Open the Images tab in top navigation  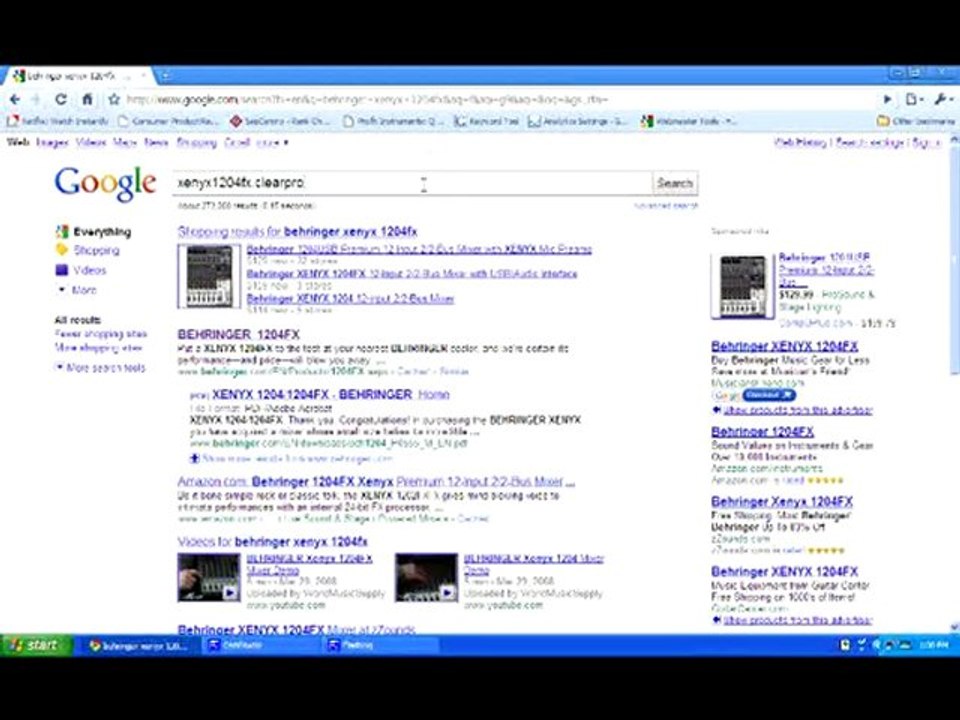52,143
